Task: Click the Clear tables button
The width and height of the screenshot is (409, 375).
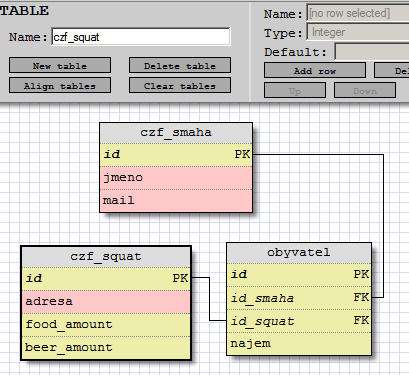Action: 180,85
